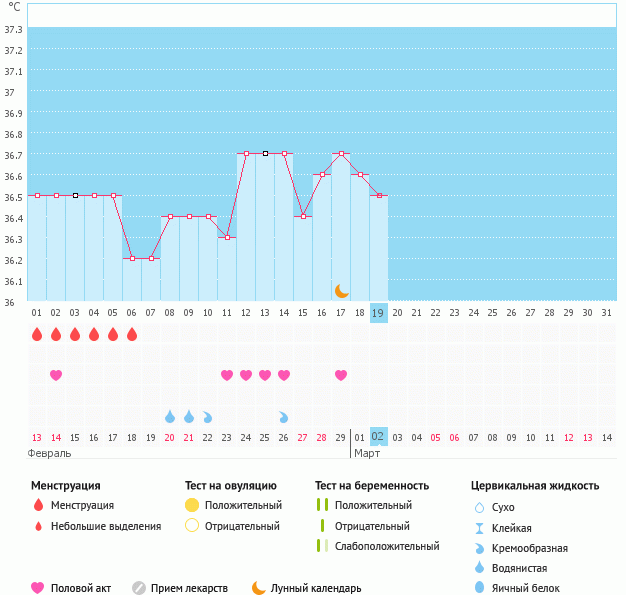Click the pink heart icon in the legend
The image size is (626, 595).
click(x=39, y=588)
